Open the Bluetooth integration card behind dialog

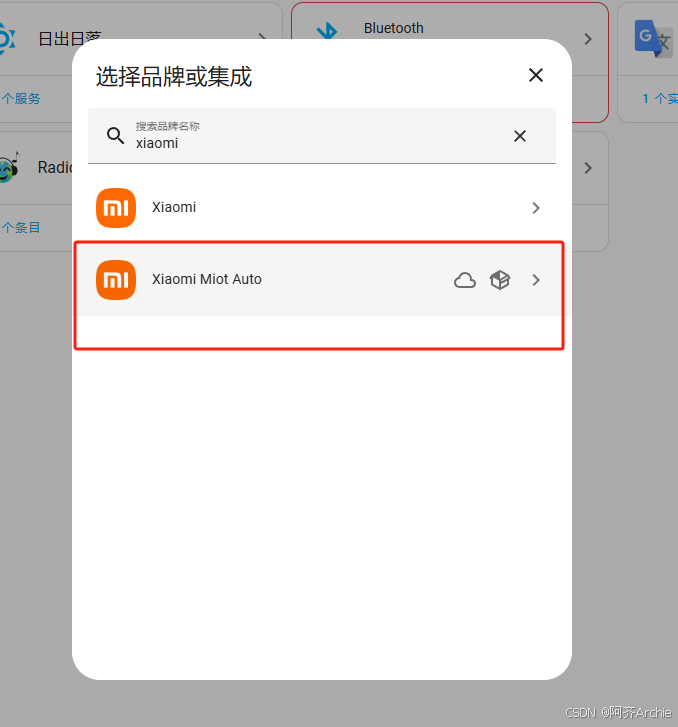[450, 23]
